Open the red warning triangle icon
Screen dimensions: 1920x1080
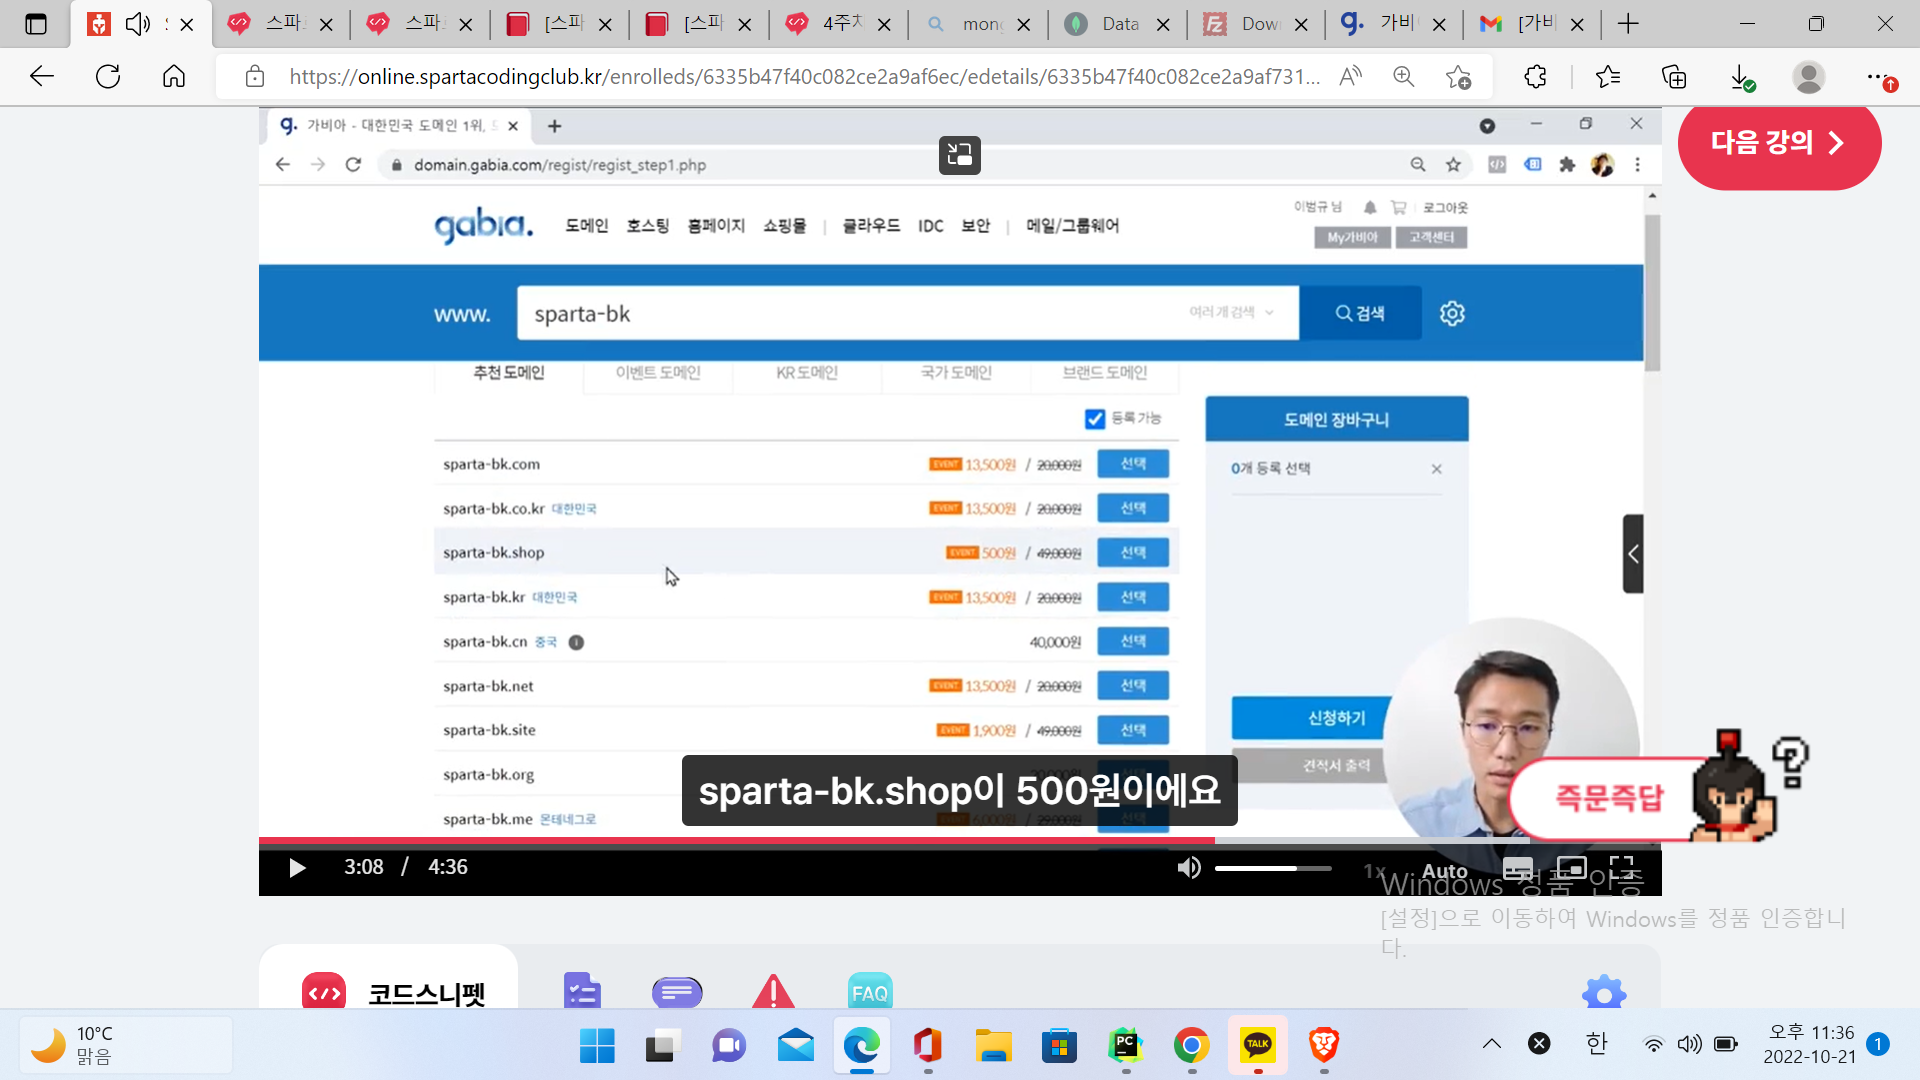[x=773, y=991]
